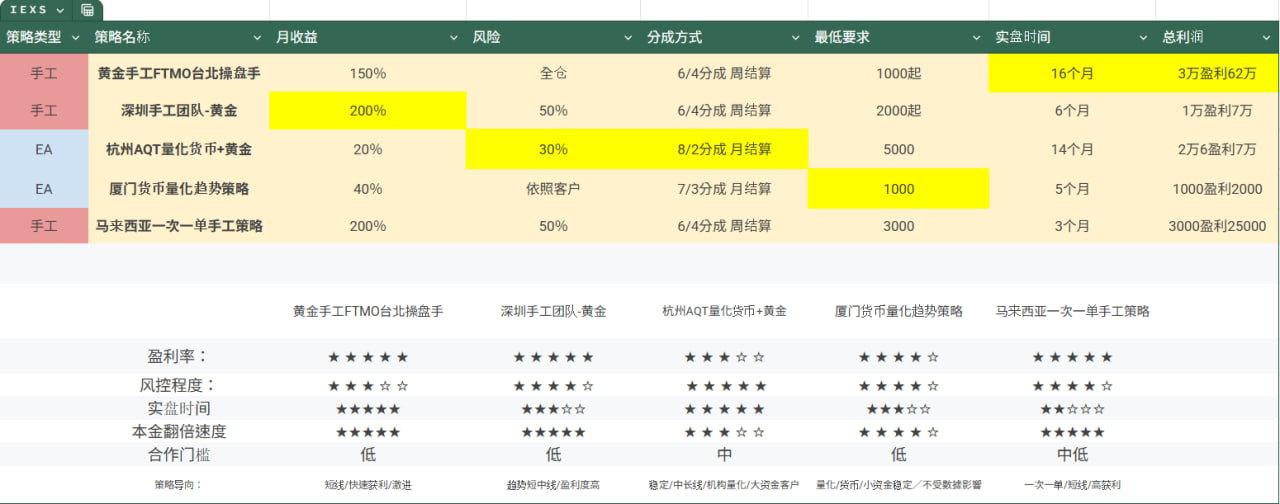This screenshot has height=504, width=1280.
Task: Click the 风控程度 star rating under 黄金手工FTMO台北操盘手
Action: click(368, 385)
